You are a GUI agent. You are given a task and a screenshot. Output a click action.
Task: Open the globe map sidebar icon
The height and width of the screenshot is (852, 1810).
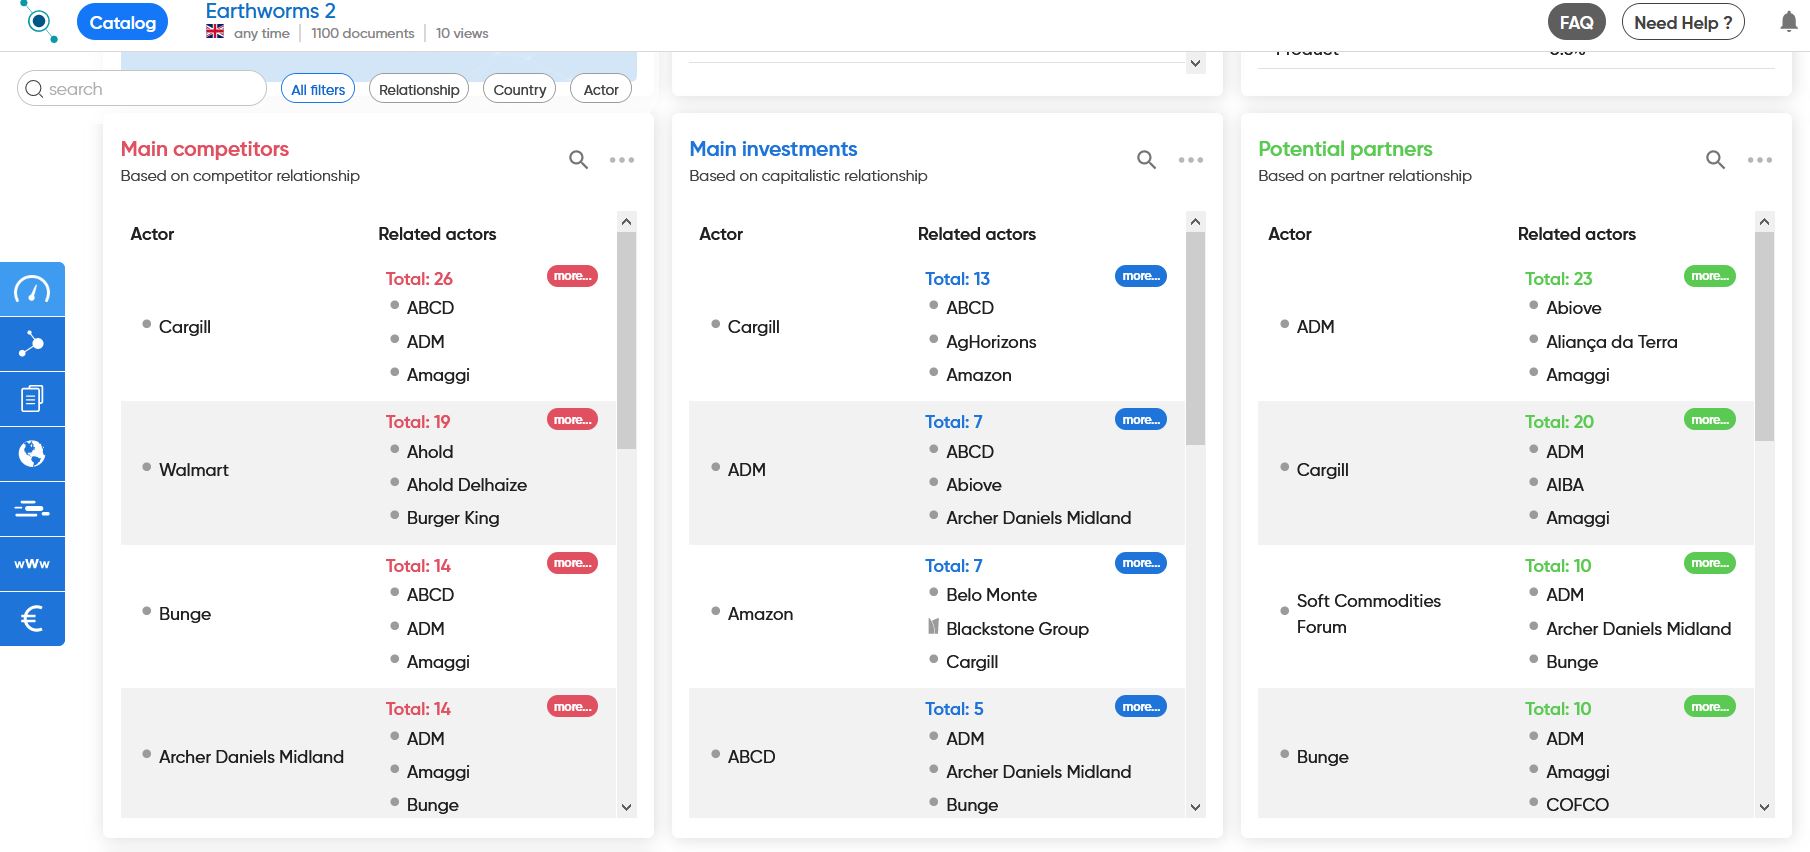coord(32,454)
